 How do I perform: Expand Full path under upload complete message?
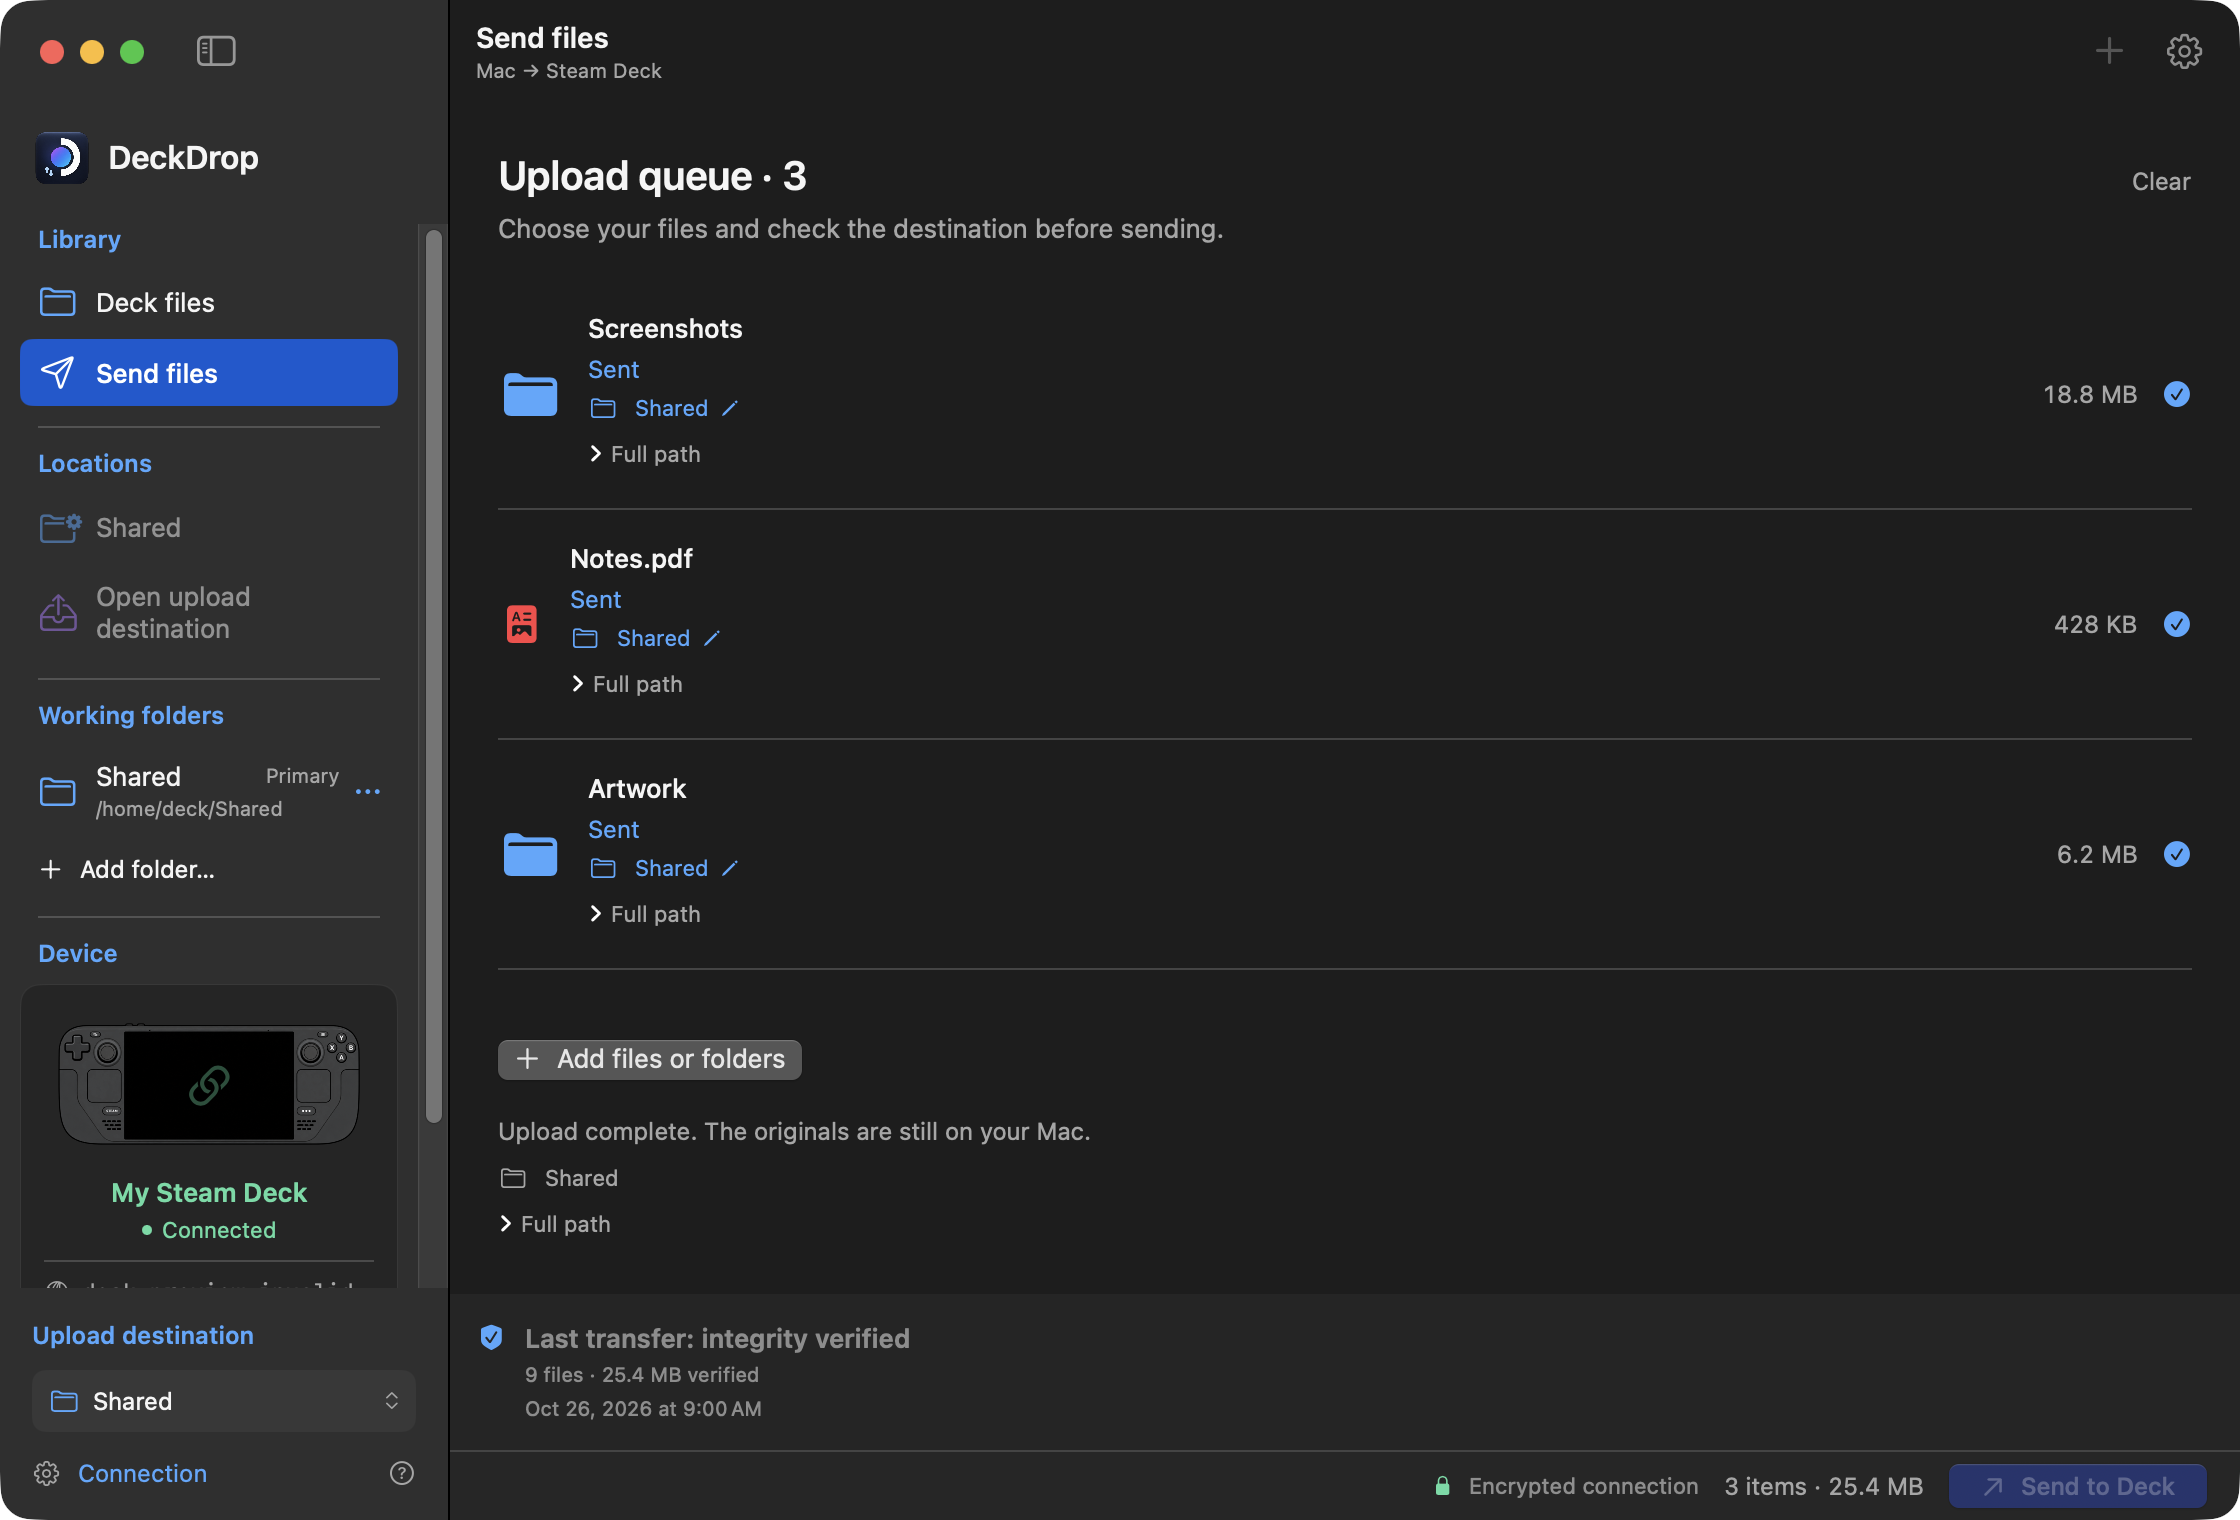(555, 1224)
